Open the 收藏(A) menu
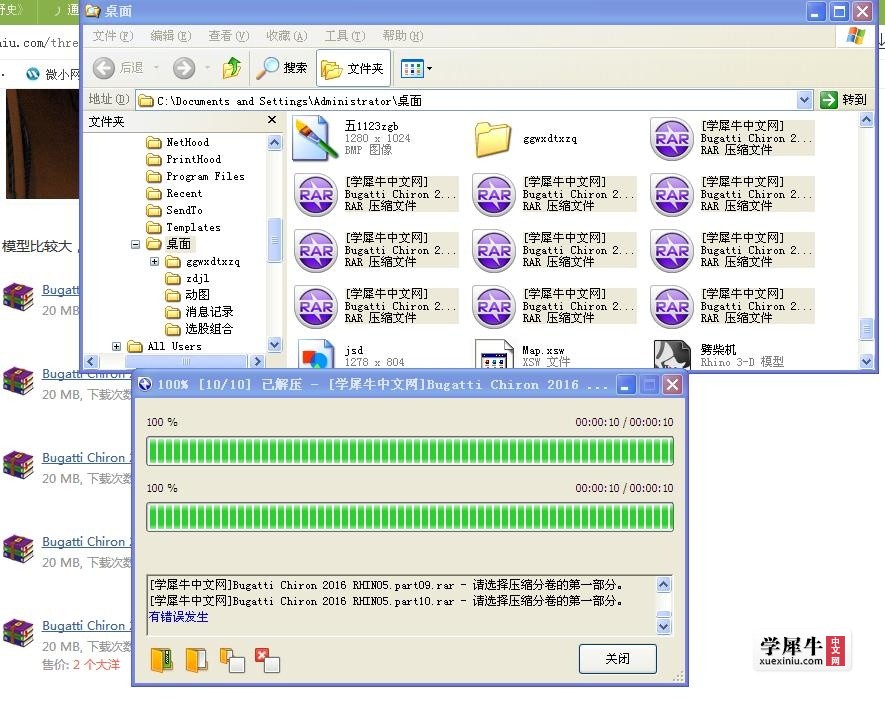 click(287, 36)
